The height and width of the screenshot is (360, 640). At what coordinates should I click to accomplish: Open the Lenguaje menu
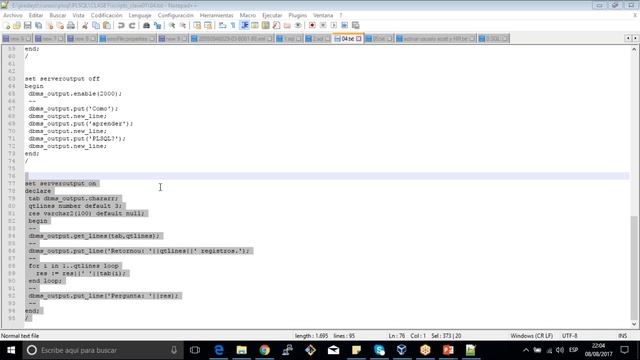coord(140,15)
